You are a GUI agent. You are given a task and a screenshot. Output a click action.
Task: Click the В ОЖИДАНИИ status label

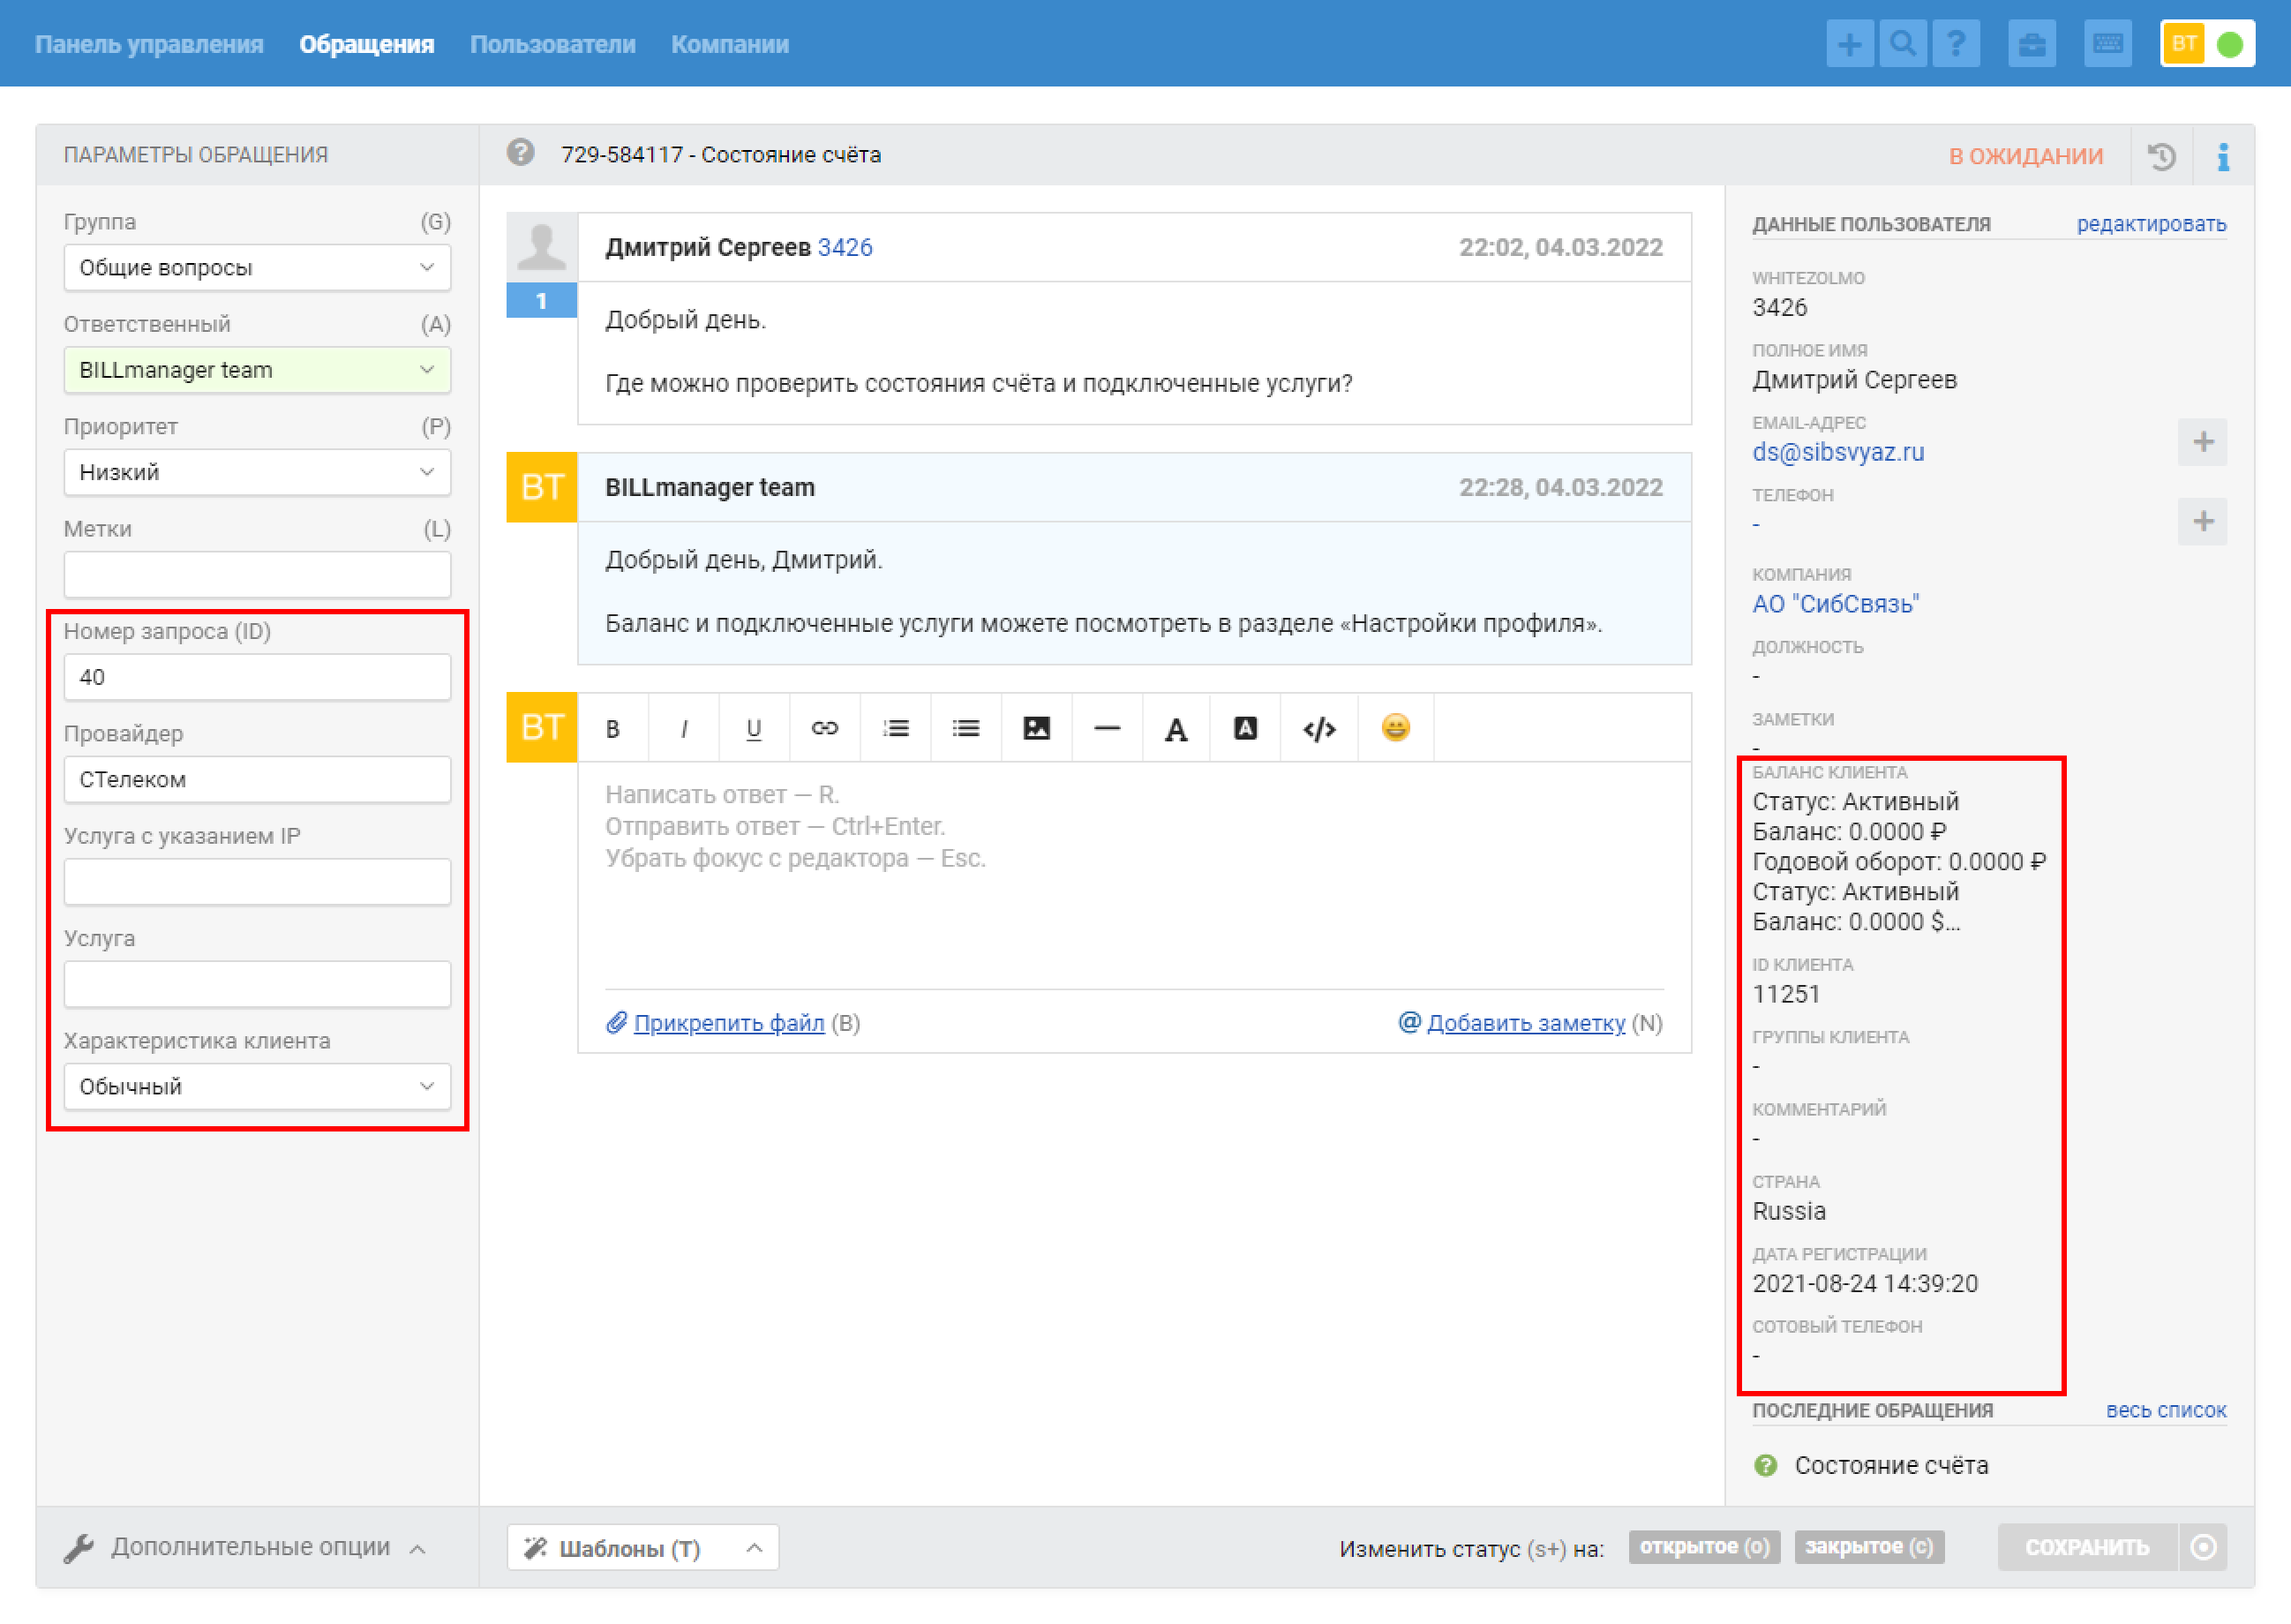point(2025,156)
